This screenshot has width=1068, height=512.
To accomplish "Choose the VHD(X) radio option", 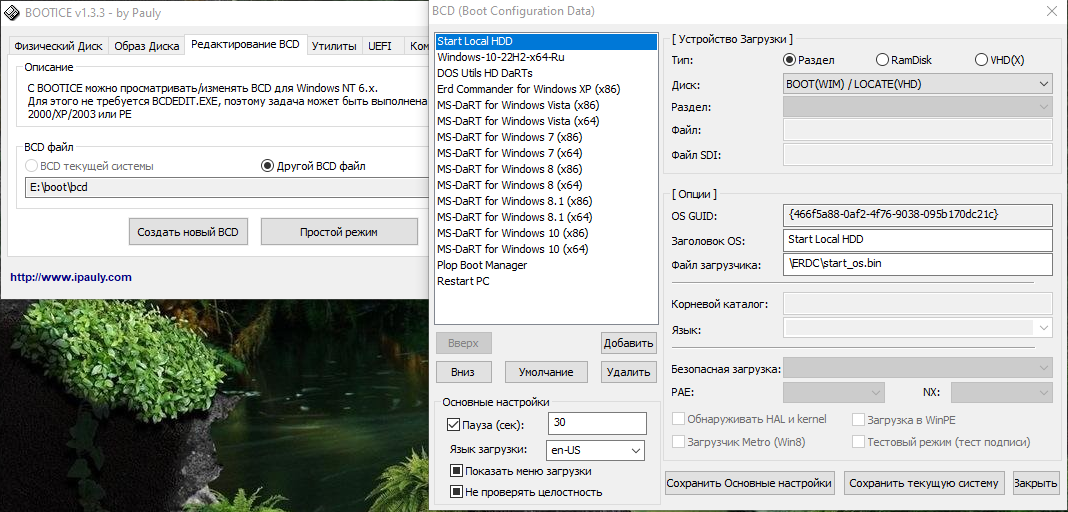I will point(981,60).
